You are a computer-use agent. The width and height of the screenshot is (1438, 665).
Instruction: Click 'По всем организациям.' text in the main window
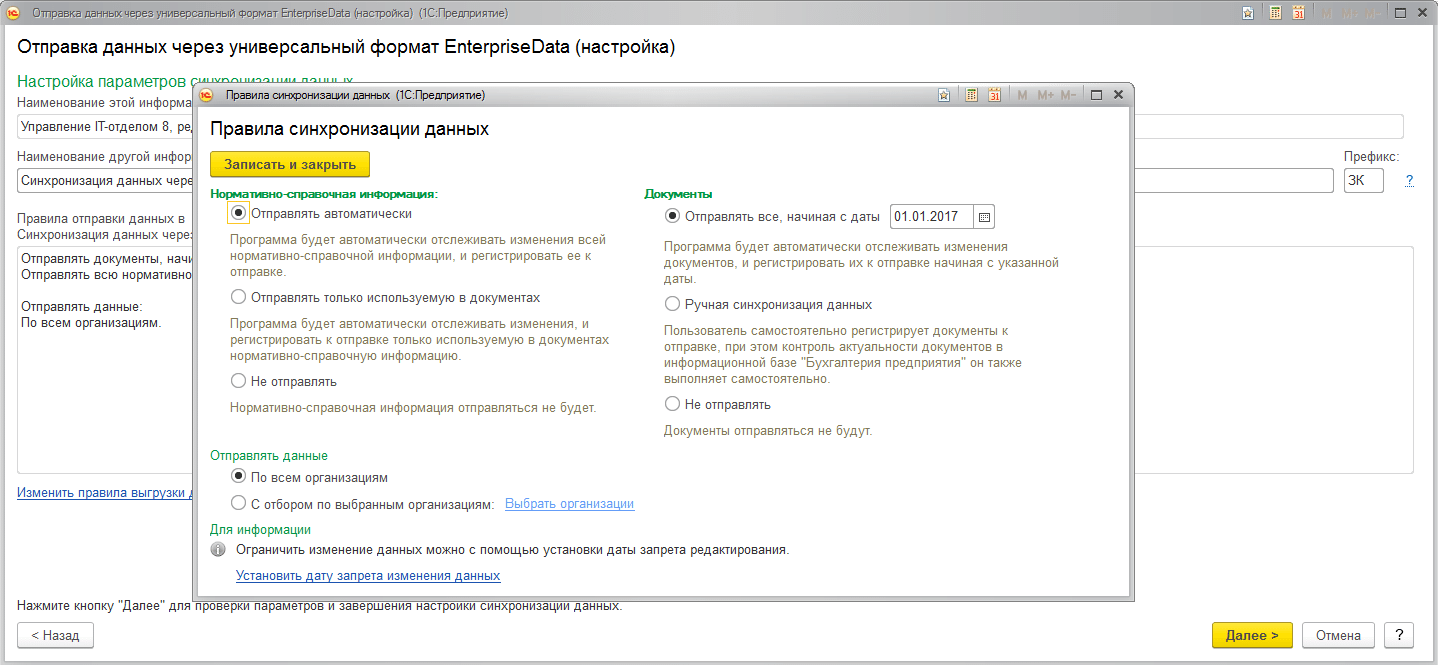point(92,324)
